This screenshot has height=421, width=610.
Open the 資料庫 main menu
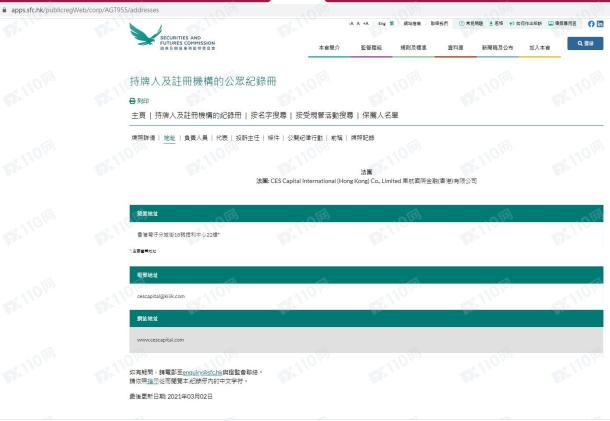click(x=455, y=47)
